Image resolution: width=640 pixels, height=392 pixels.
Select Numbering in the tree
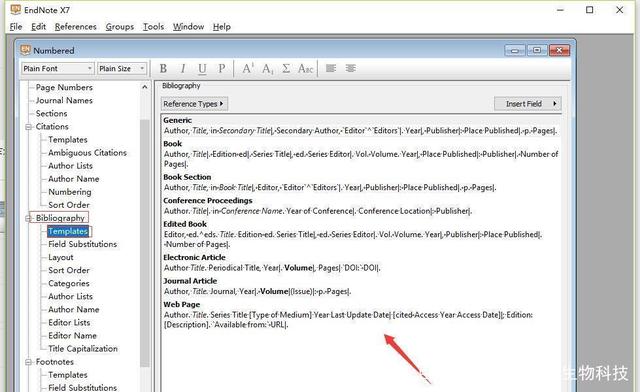coord(70,192)
